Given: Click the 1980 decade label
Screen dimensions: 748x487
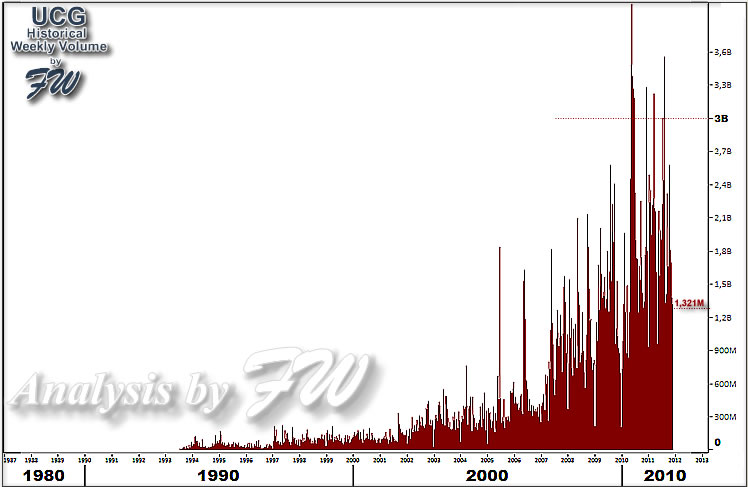Looking at the screenshot, I should pos(43,476).
